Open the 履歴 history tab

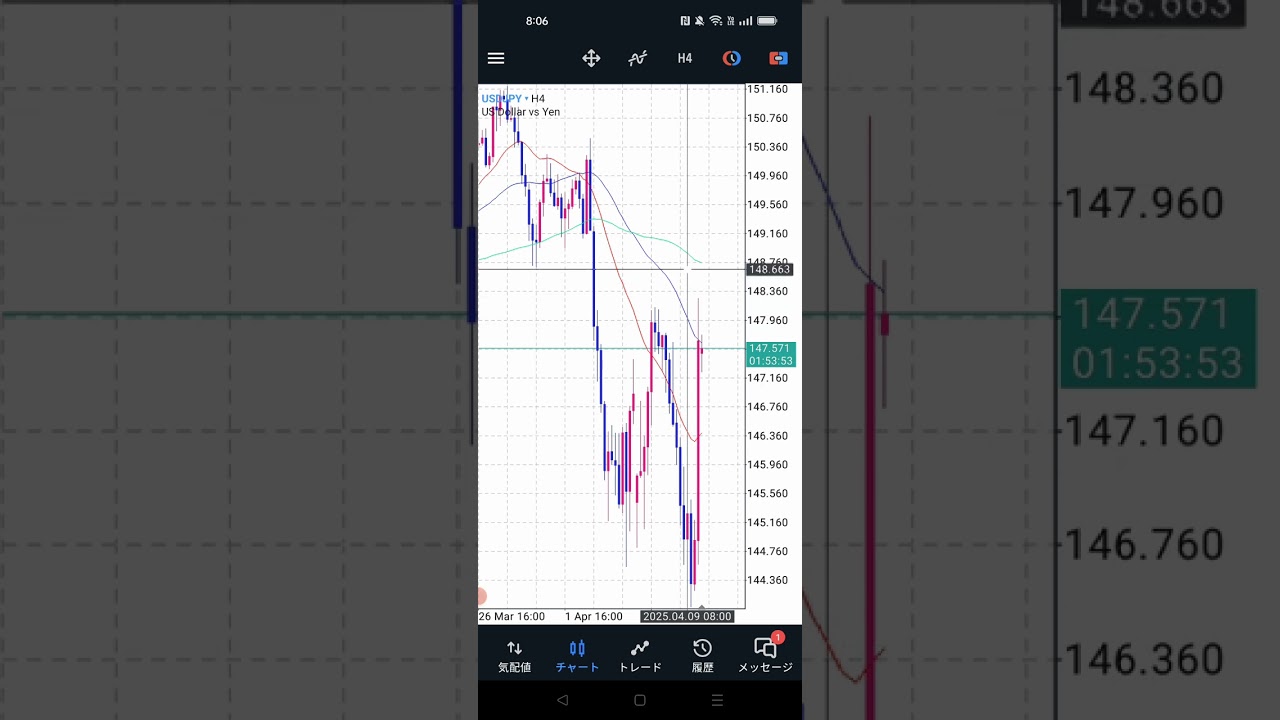point(702,656)
